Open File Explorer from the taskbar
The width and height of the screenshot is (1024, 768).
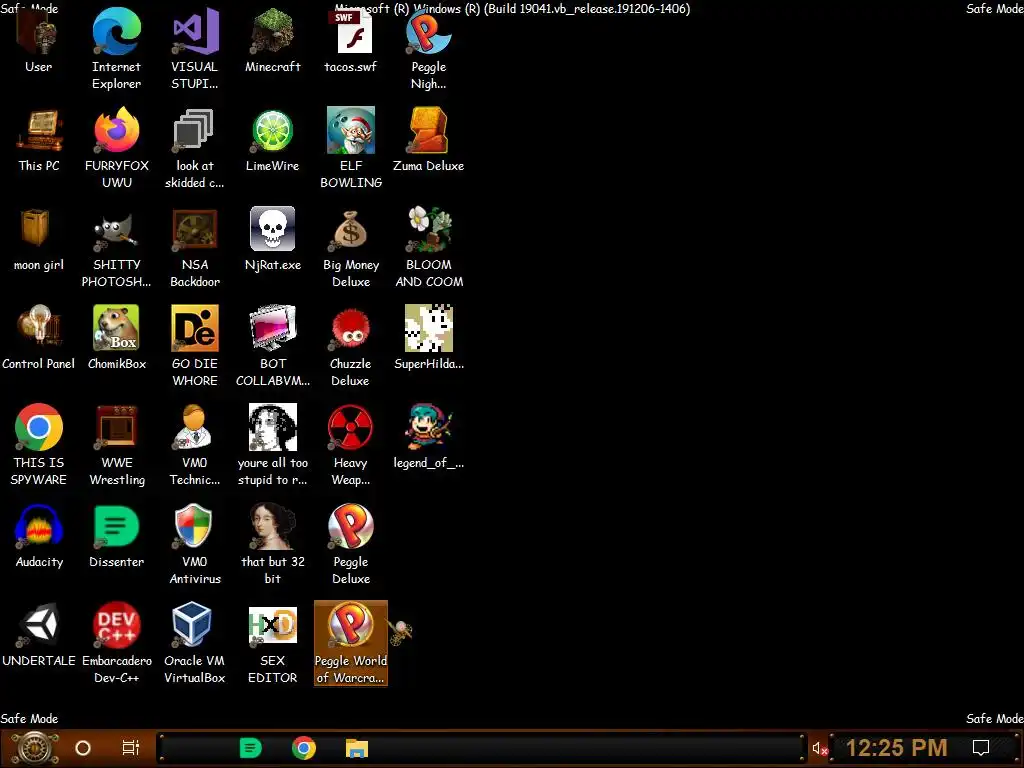[x=357, y=748]
